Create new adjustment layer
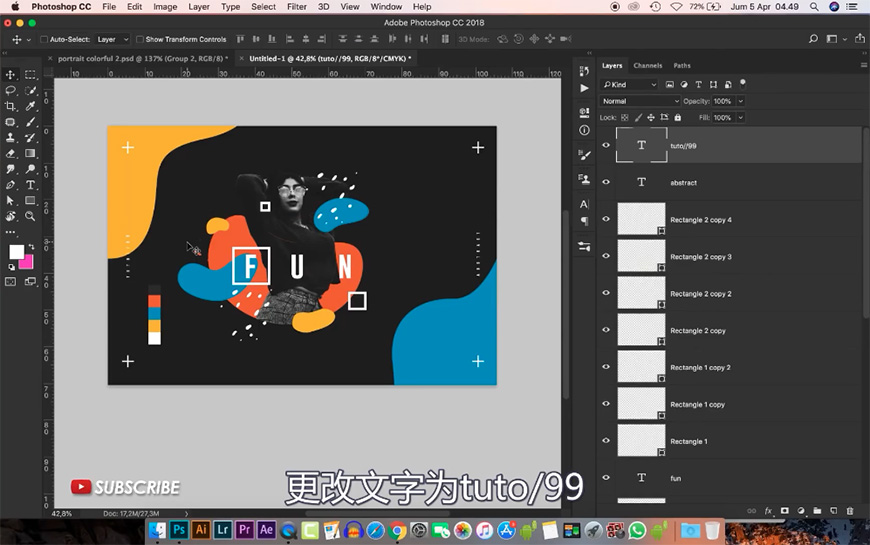Screen dimensions: 870x545 (x=801, y=511)
